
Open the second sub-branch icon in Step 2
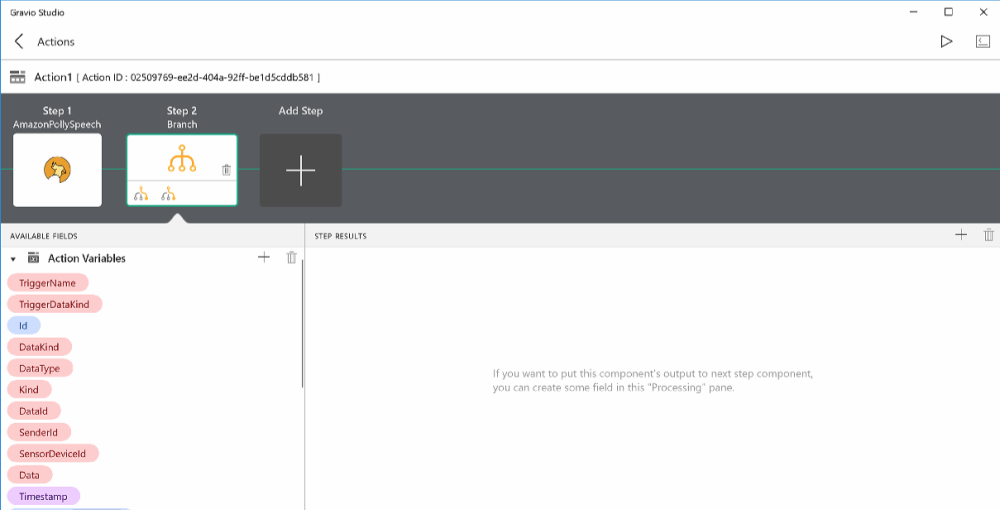pyautogui.click(x=168, y=194)
